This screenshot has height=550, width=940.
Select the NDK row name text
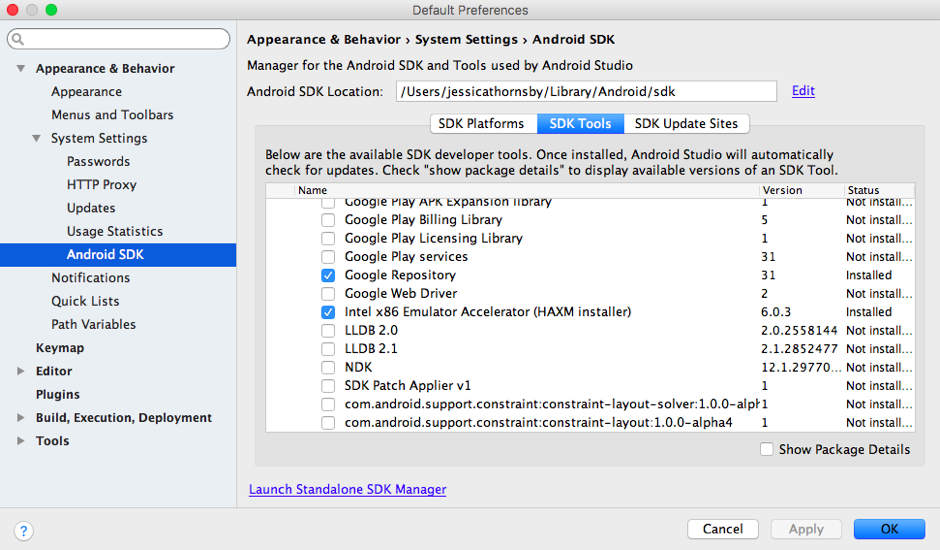[358, 367]
